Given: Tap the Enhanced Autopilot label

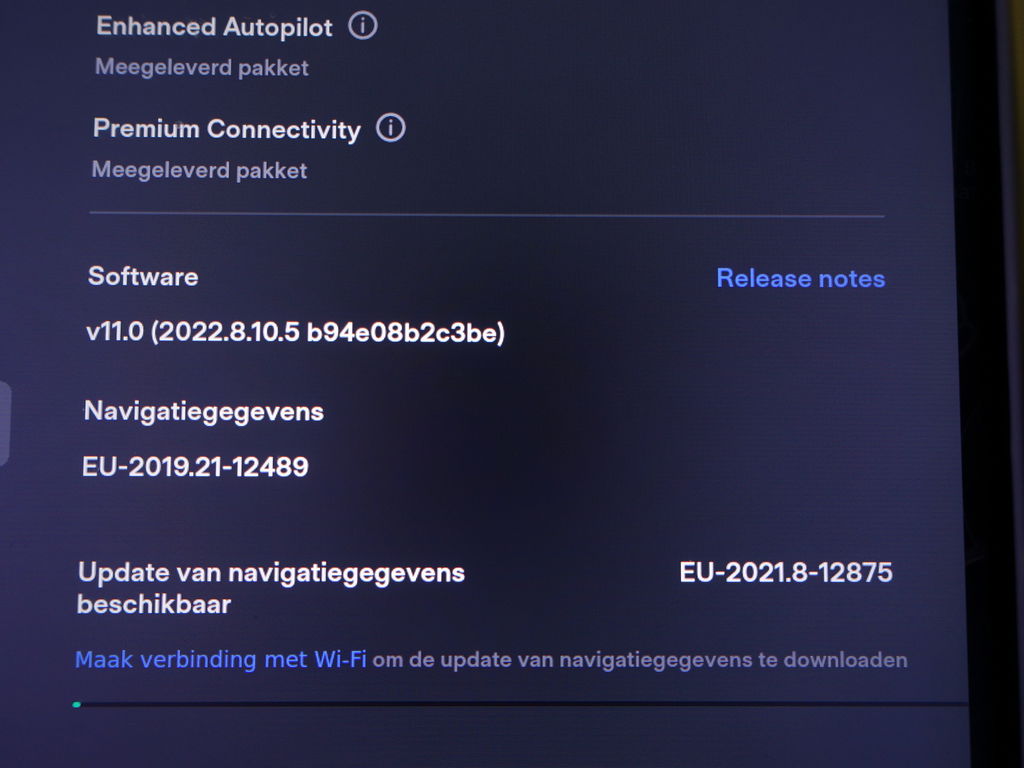Looking at the screenshot, I should [x=214, y=27].
